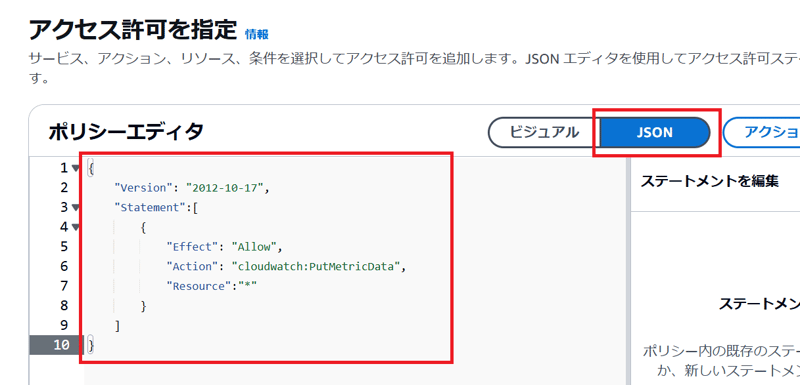Place cursor on "Allow" value

(254, 247)
